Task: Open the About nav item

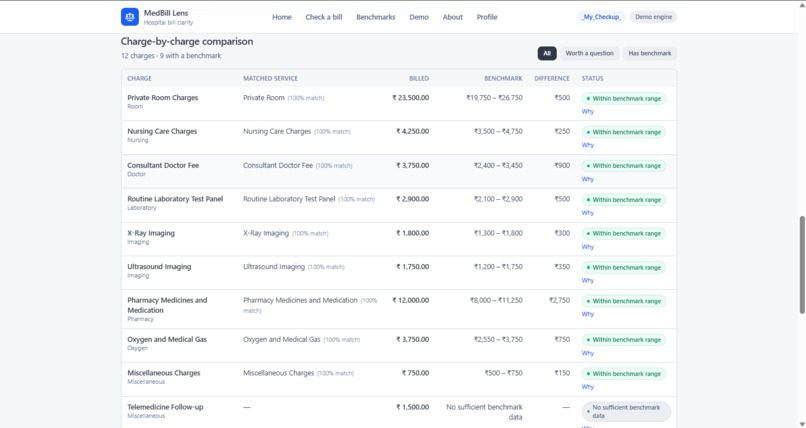Action: (452, 17)
